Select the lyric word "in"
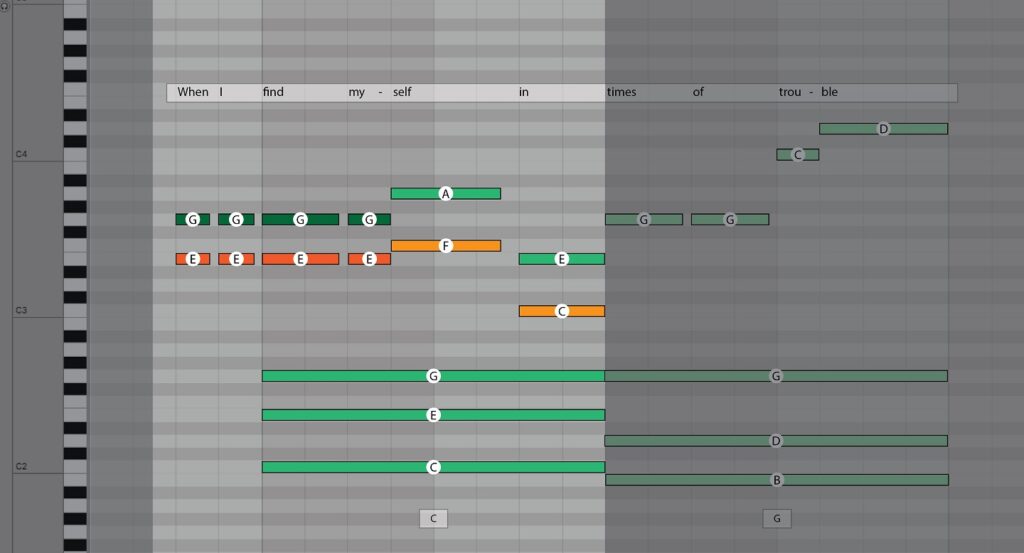The height and width of the screenshot is (553, 1024). tap(524, 92)
